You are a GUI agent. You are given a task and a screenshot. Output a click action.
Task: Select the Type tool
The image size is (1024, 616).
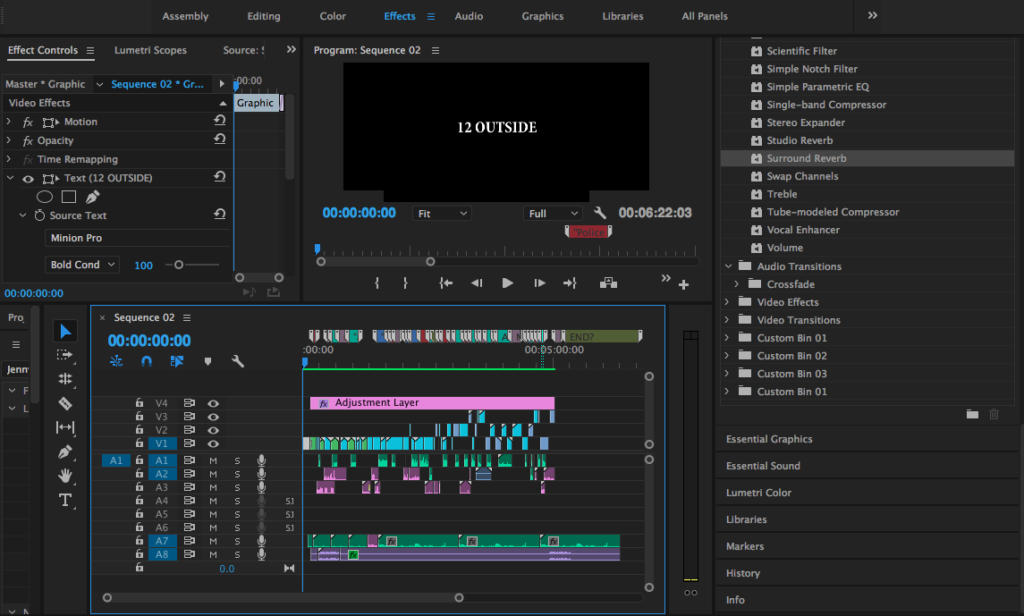65,499
